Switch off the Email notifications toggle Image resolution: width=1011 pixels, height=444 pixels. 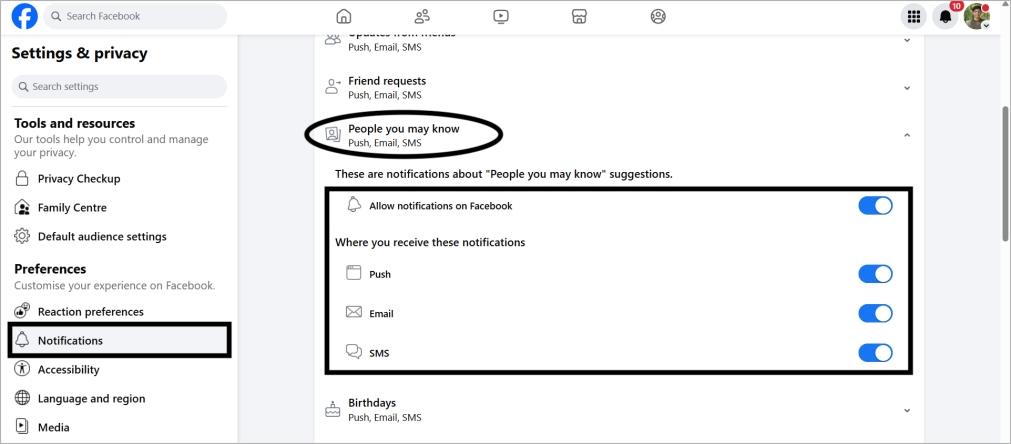875,313
